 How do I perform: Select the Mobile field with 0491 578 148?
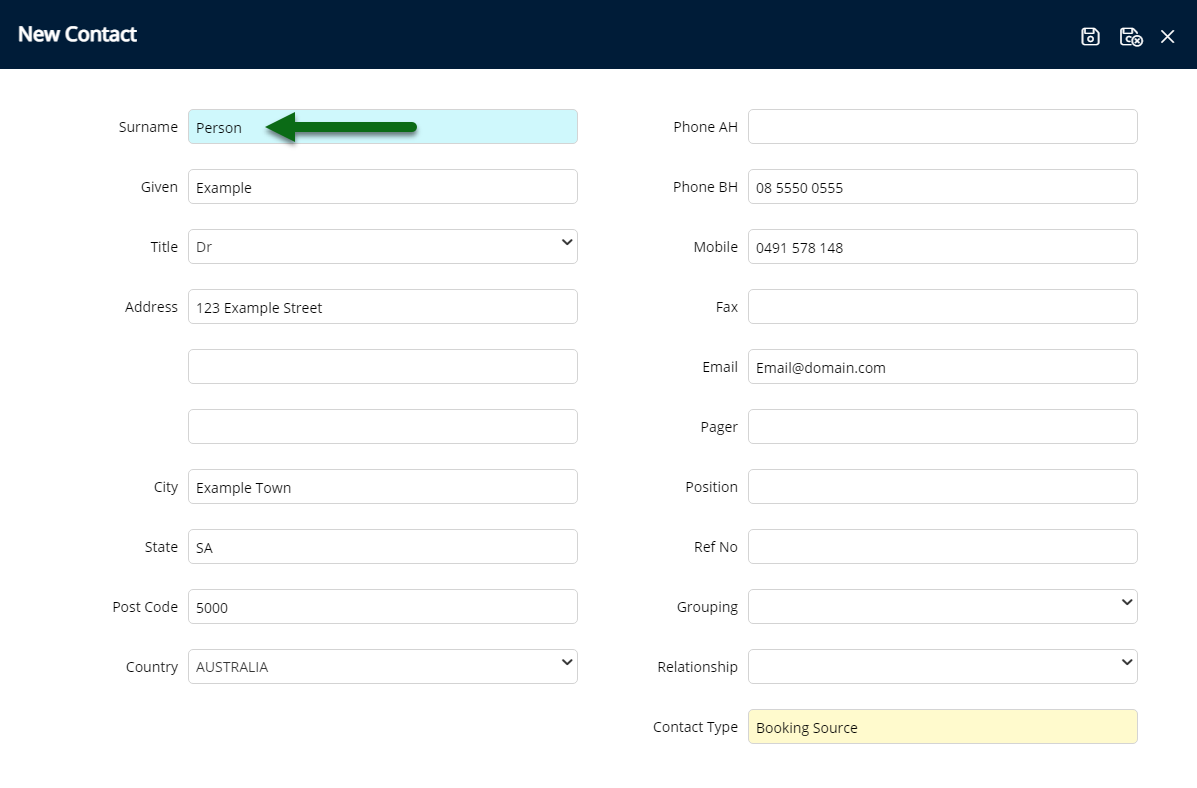pyautogui.click(x=943, y=247)
